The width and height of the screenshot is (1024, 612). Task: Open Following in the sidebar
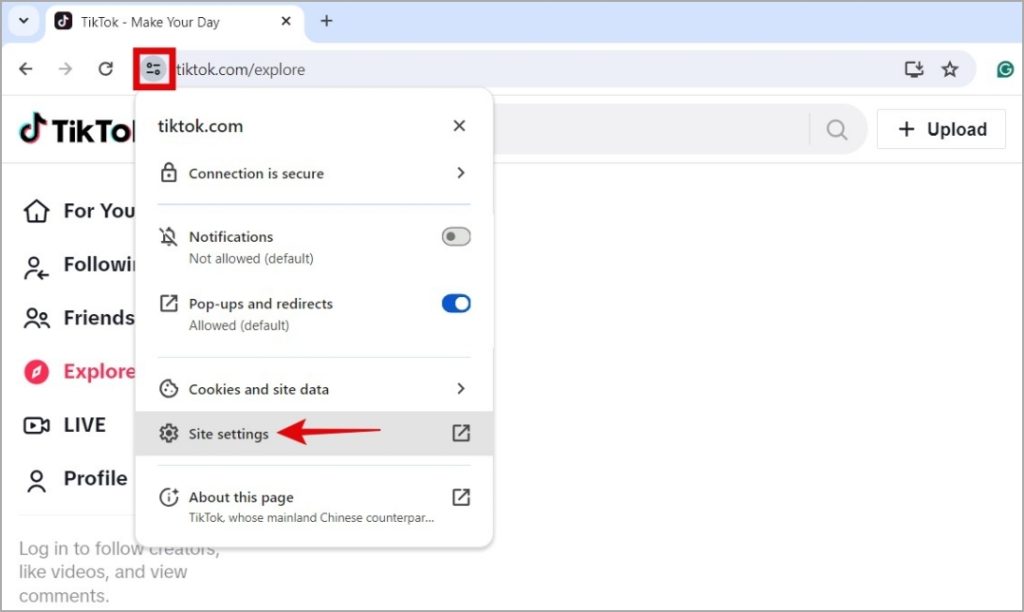click(x=78, y=265)
